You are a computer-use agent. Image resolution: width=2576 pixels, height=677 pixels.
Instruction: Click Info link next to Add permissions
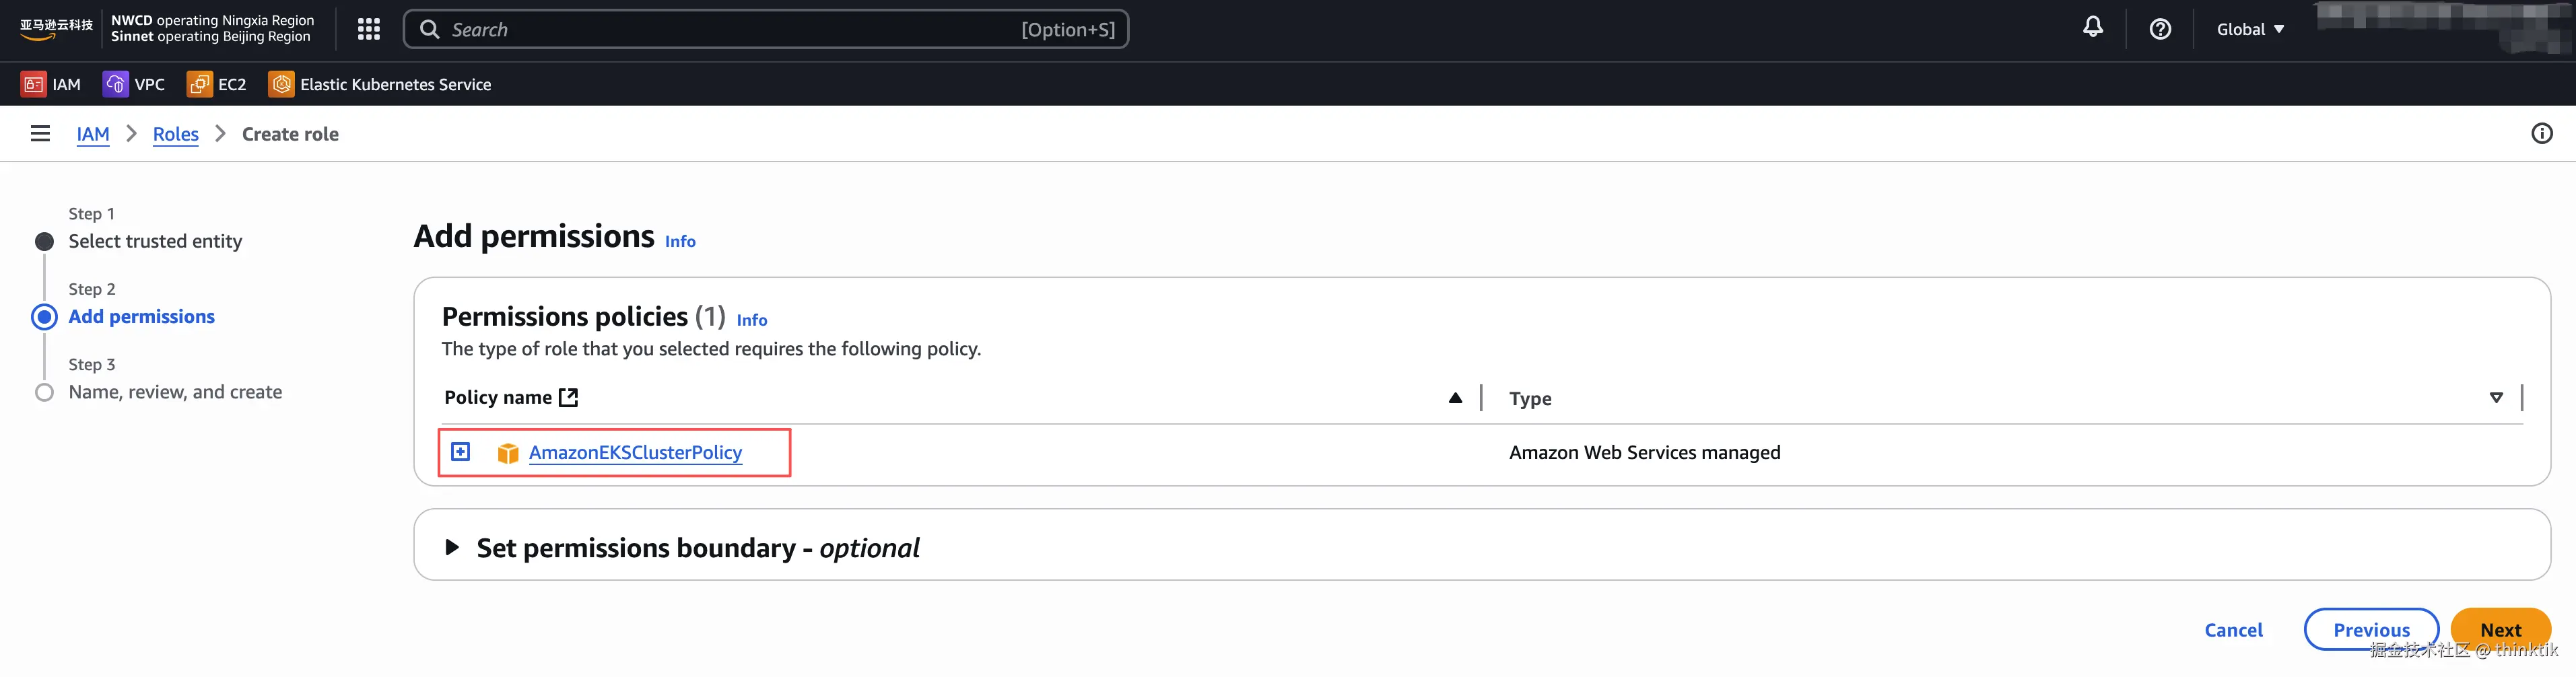point(680,241)
